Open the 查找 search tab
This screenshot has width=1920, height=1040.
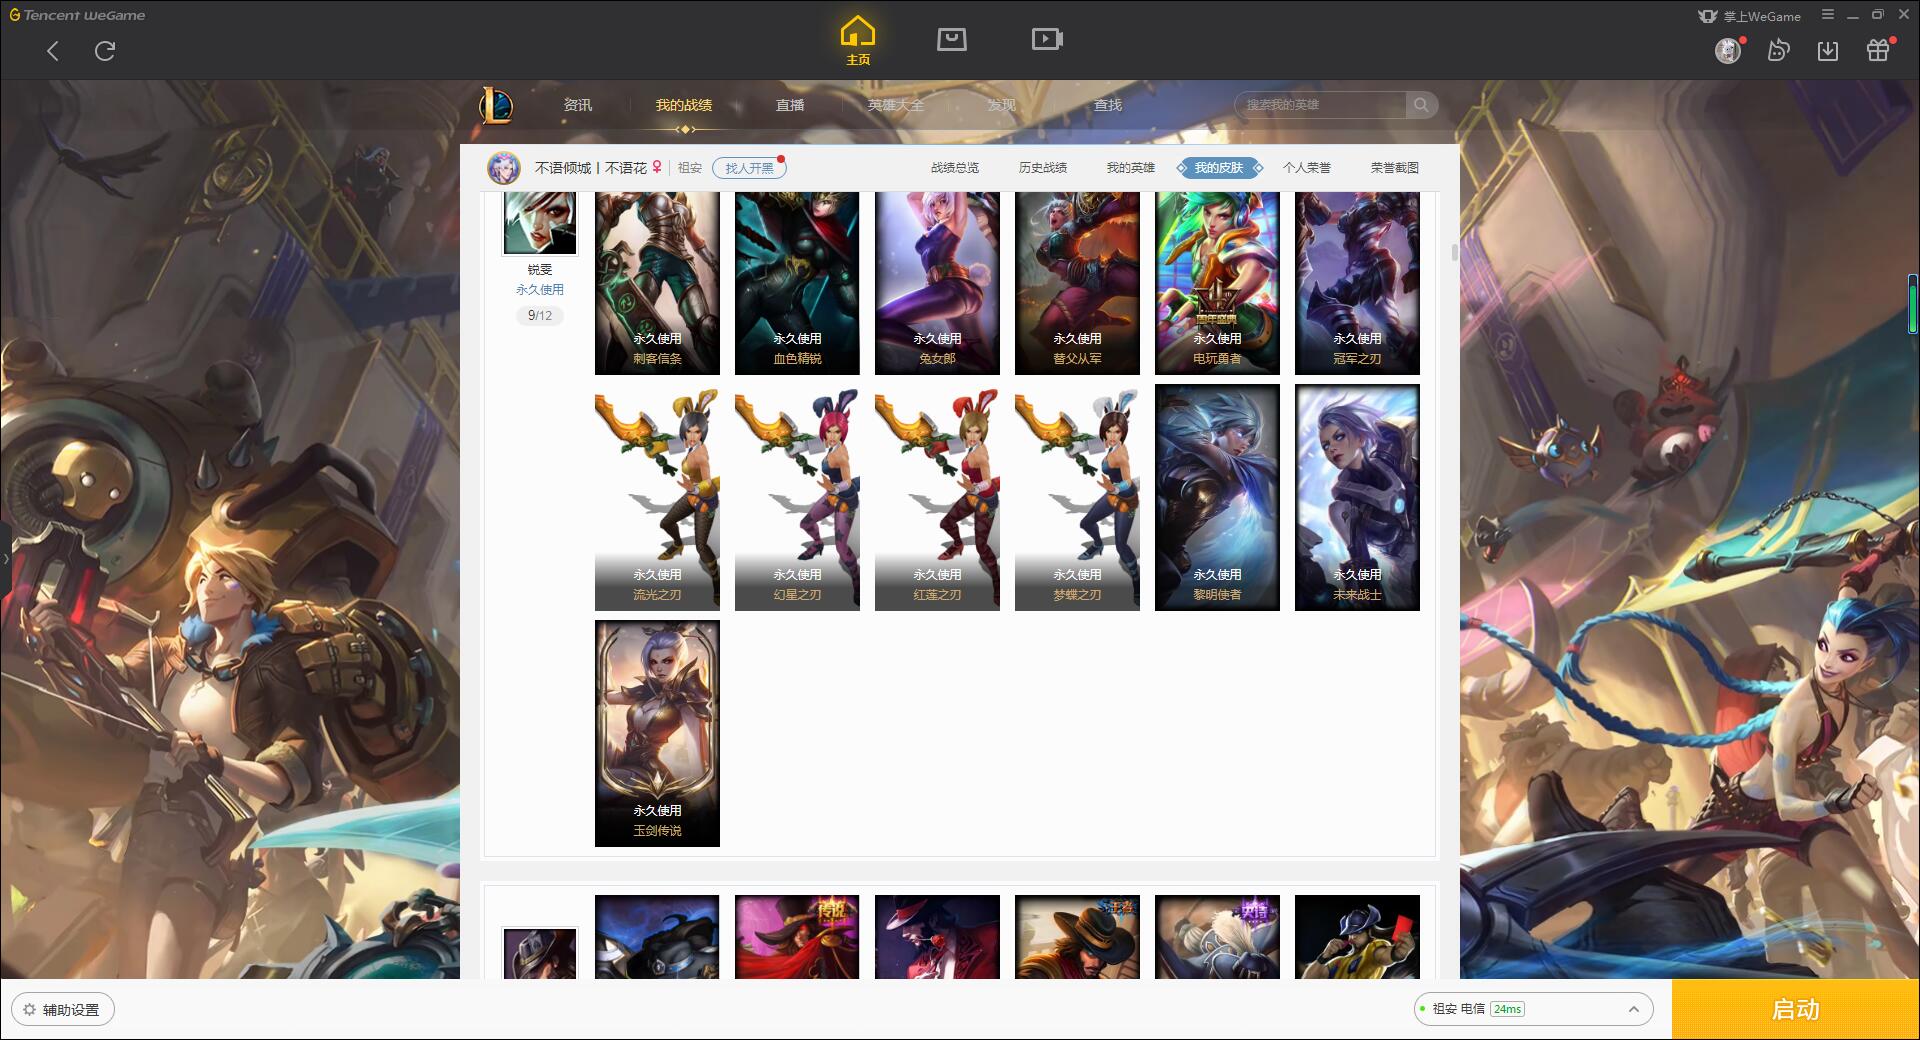tap(1108, 105)
